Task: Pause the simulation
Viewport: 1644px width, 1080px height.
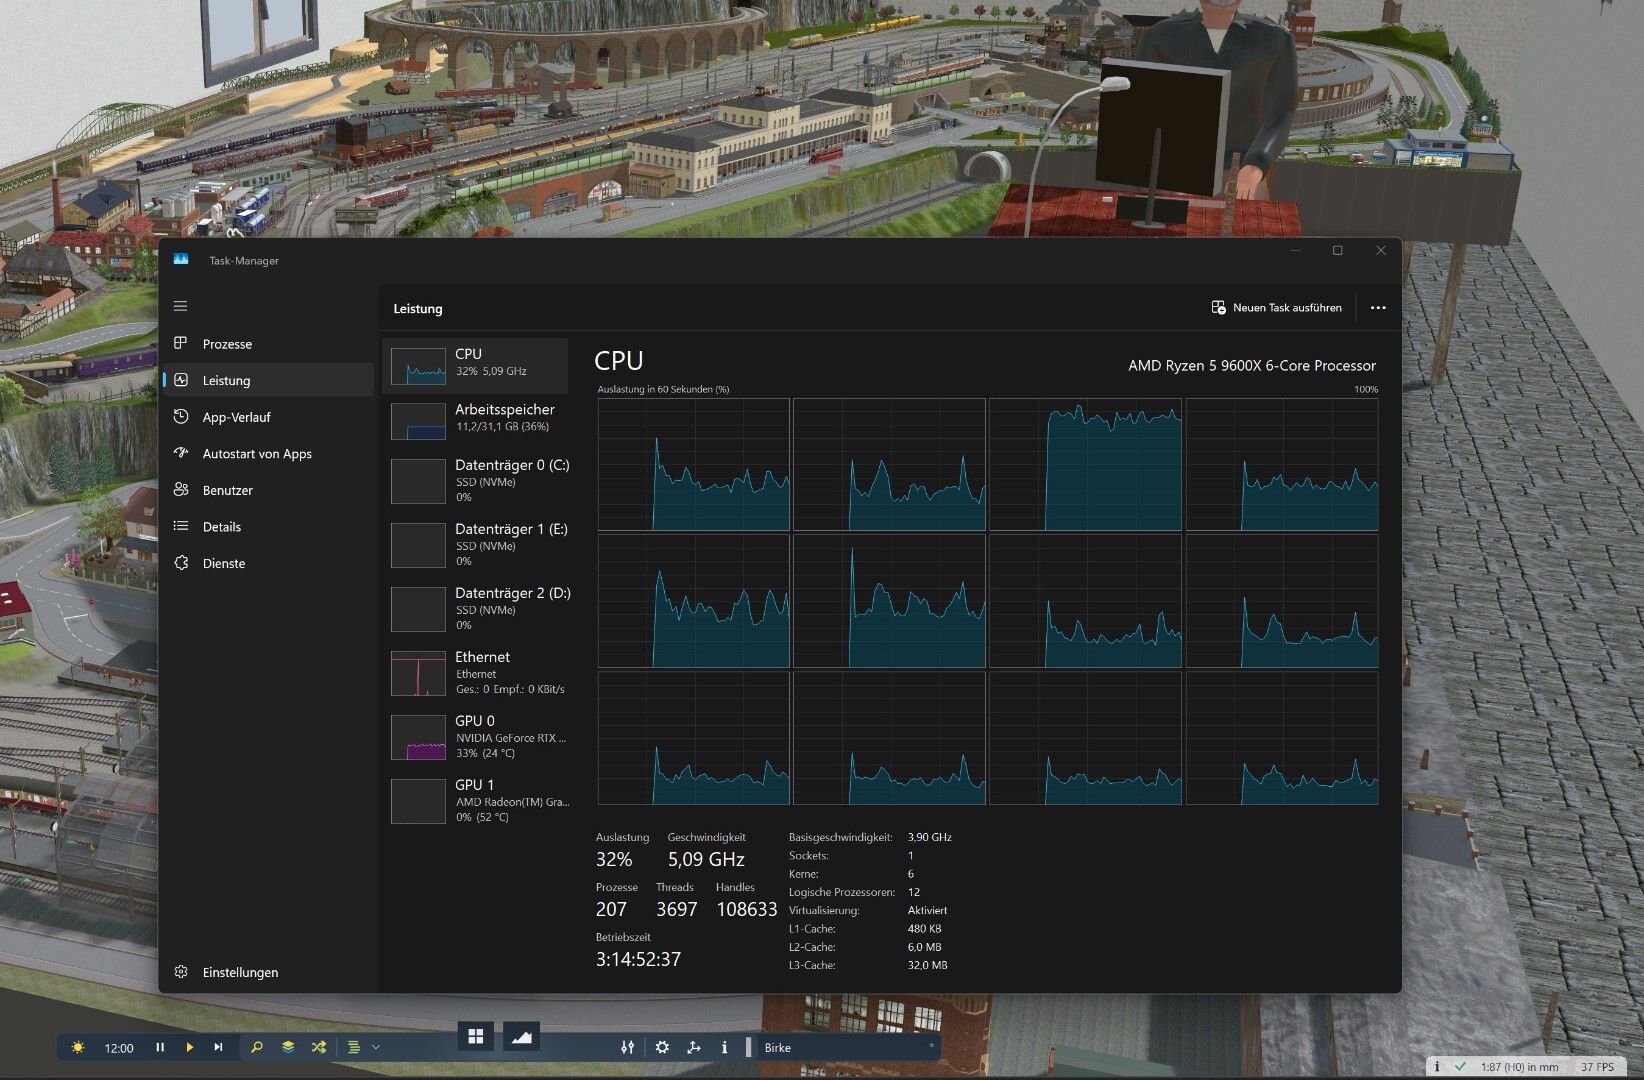Action: 160,1047
